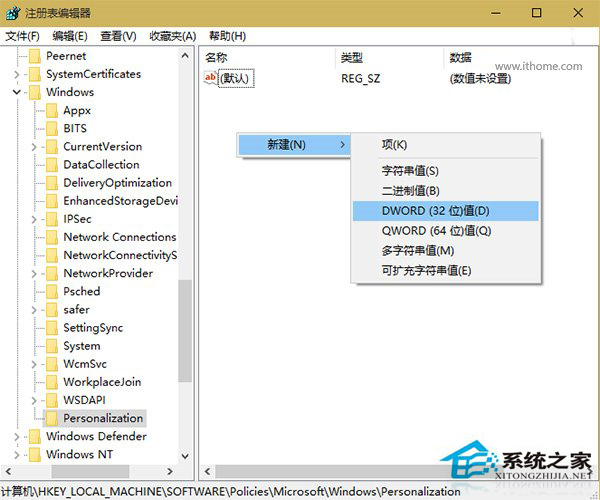Select the Personalization key label

pos(103,418)
